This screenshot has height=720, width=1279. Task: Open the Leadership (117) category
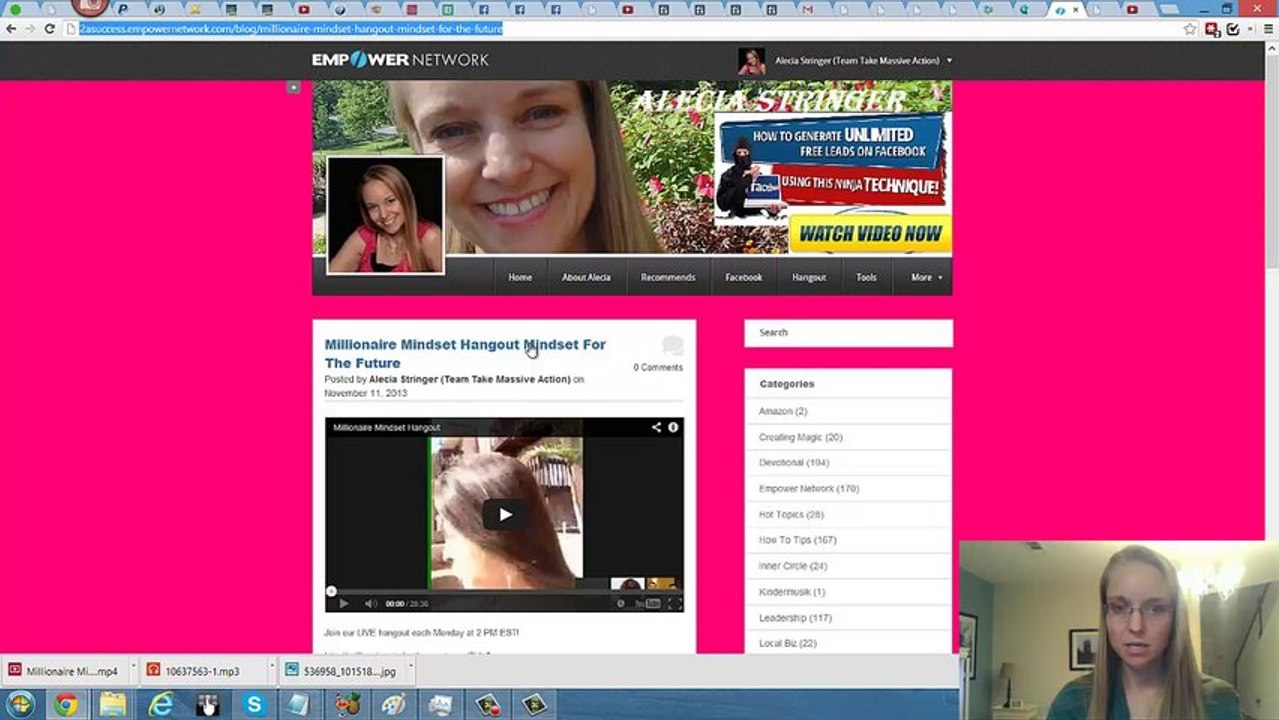(795, 618)
